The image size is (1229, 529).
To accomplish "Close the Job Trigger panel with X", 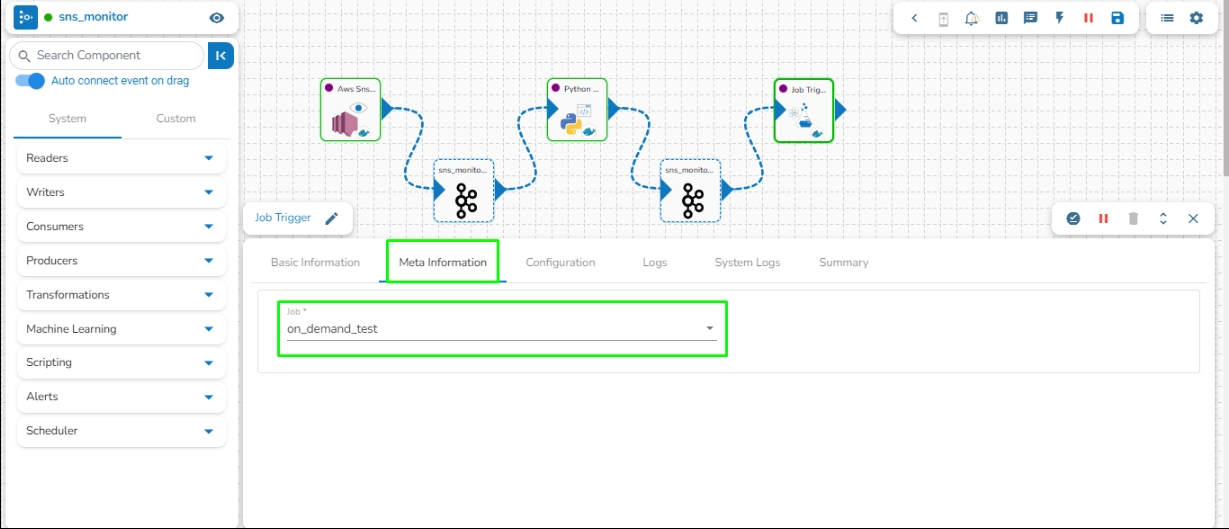I will tap(1193, 218).
